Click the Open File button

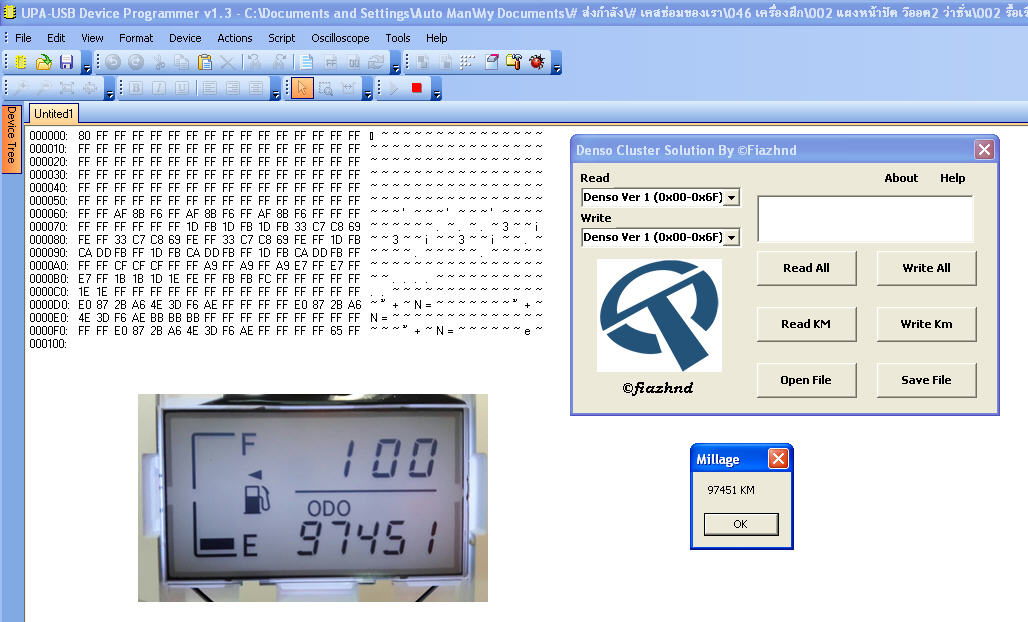(x=806, y=380)
